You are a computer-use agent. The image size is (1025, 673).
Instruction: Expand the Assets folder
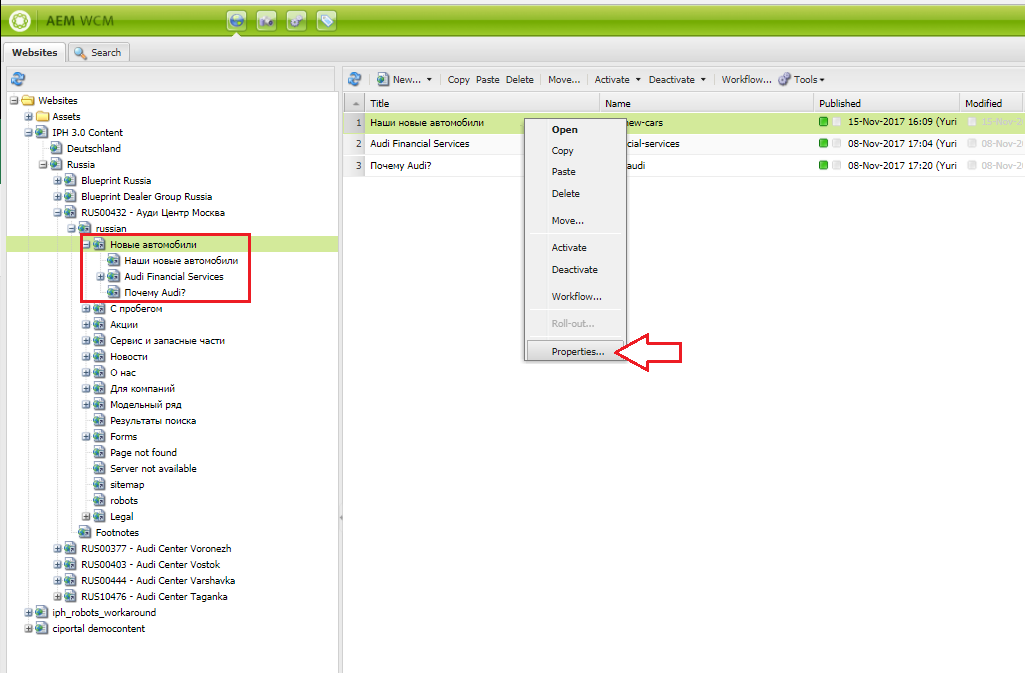[x=28, y=116]
